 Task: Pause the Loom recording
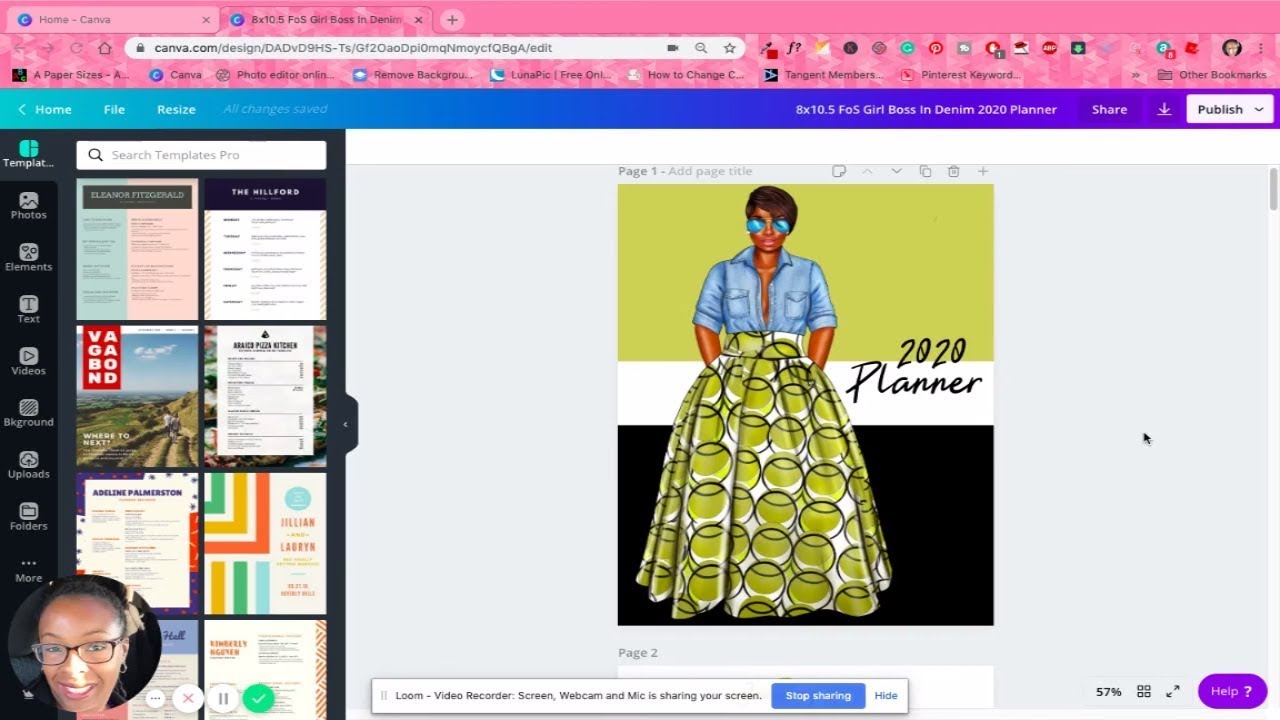[x=223, y=699]
